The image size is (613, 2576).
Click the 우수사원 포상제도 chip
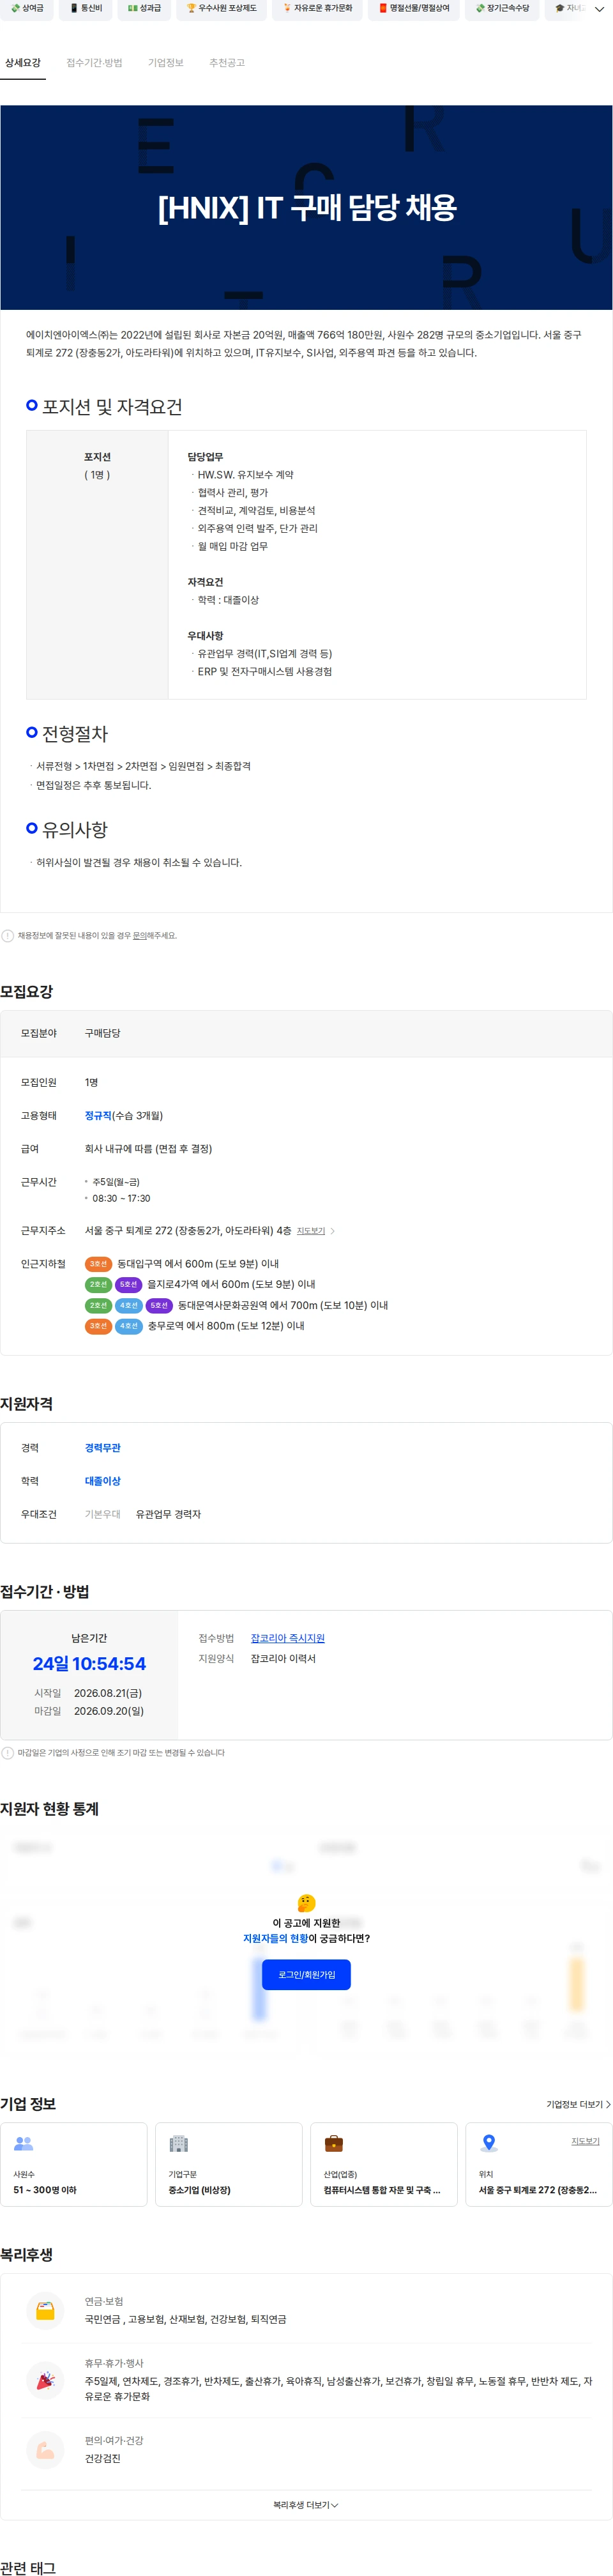(222, 9)
